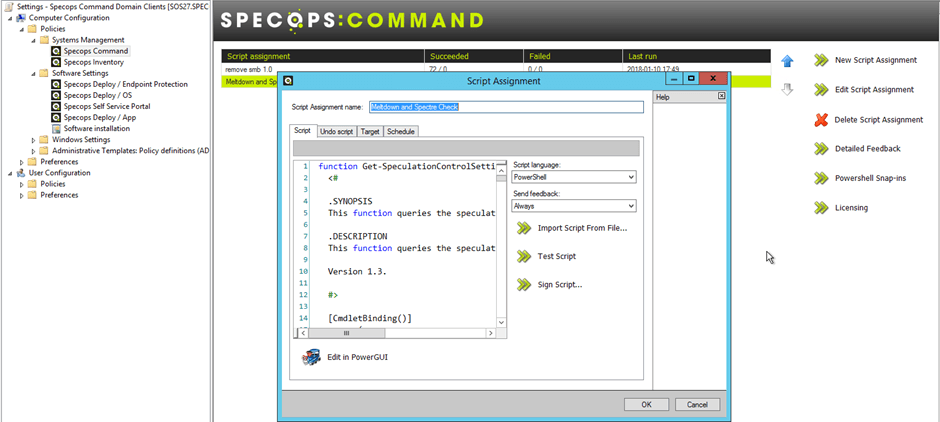Screen dimensions: 940x422
Task: Click the Test Script arrow icon
Action: 524,257
